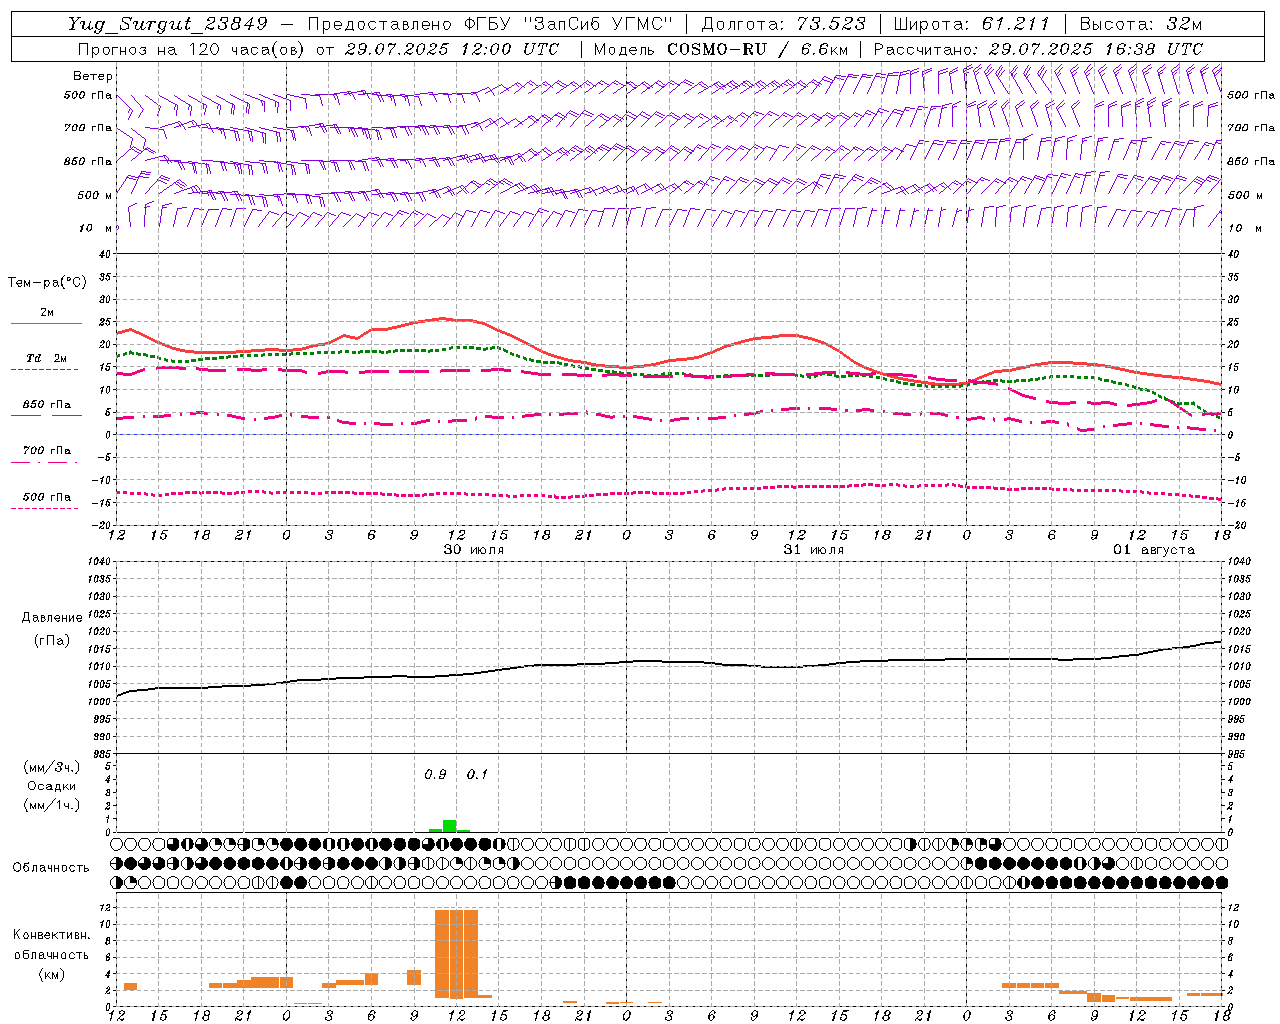Click the Прогноз на 120 часа(ов) text
The image size is (1280, 1024).
coord(192,49)
